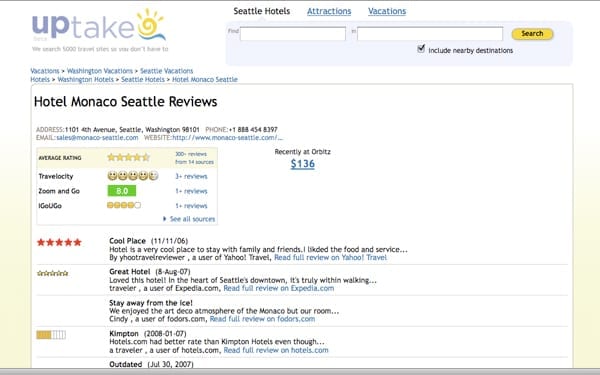This screenshot has height=375, width=600.
Task: Click the IGoUGo circle rating icons
Action: pos(124,205)
